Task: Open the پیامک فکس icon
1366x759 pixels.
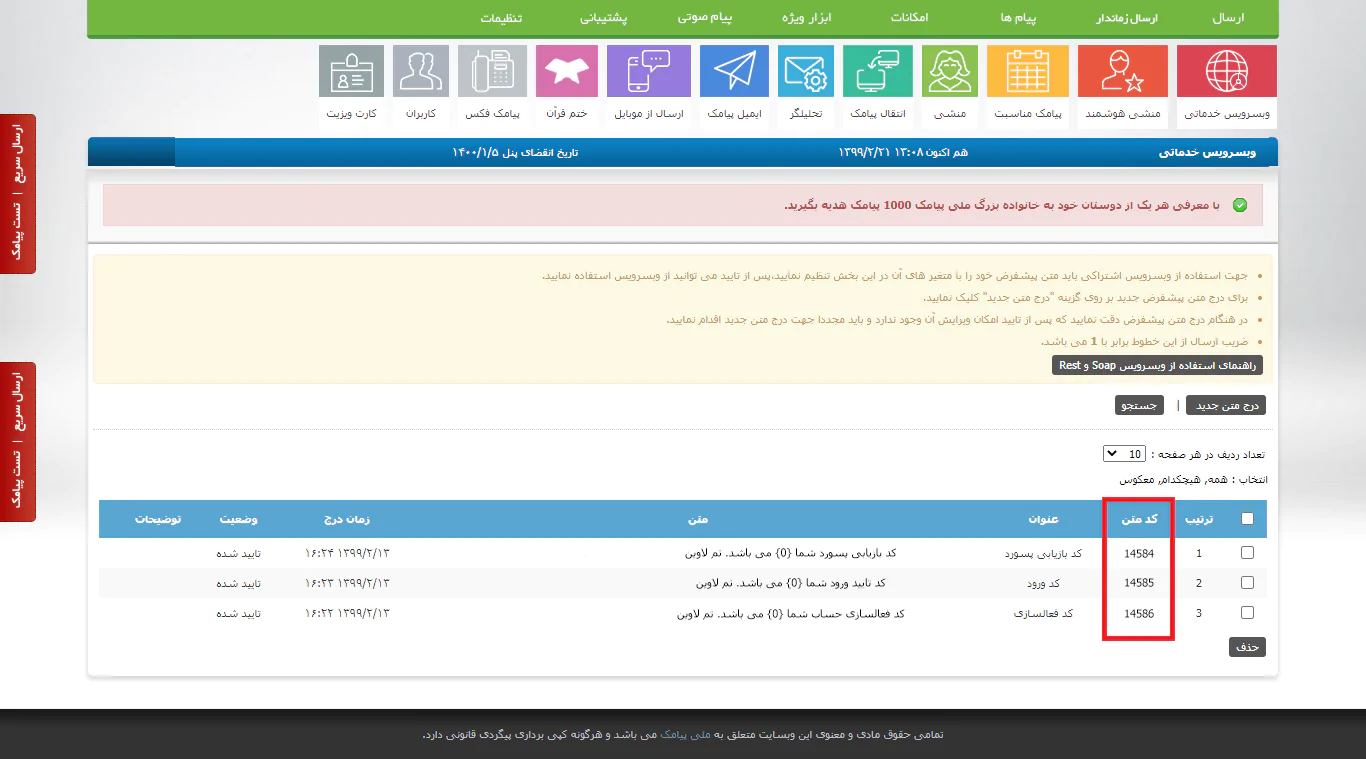Action: click(x=492, y=72)
